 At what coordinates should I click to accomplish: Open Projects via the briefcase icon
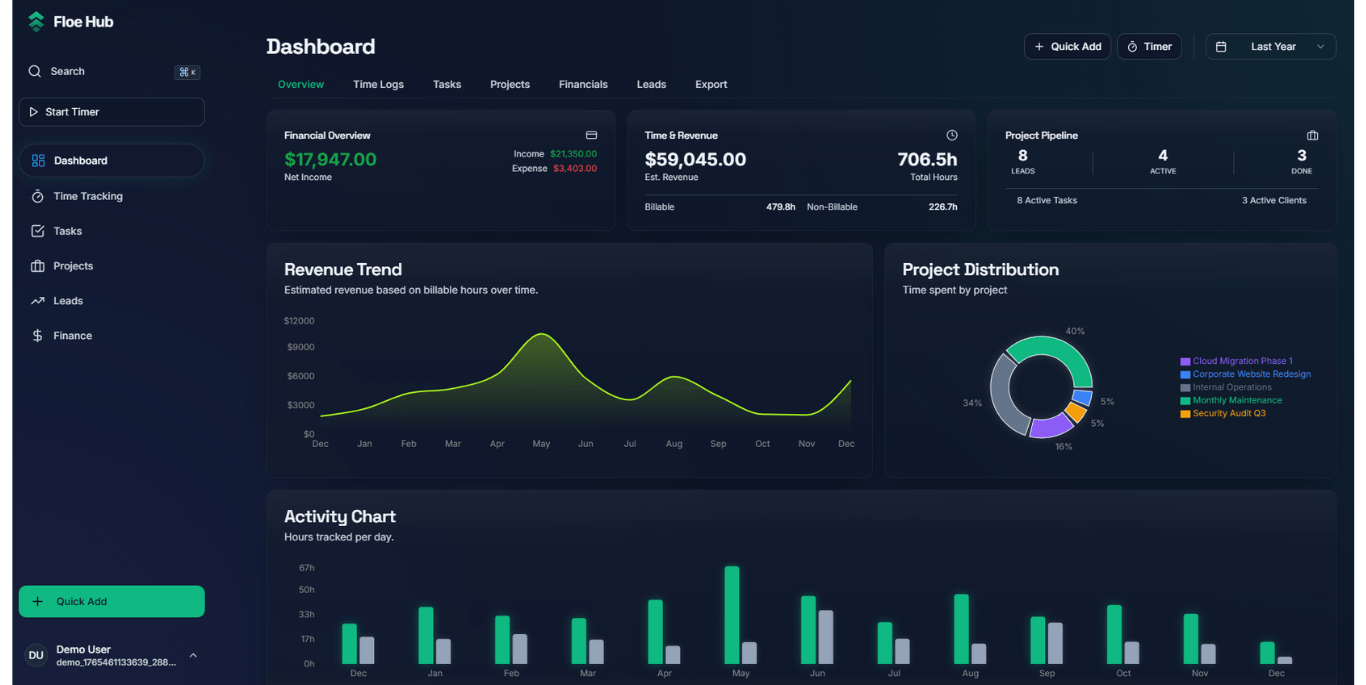tap(38, 265)
